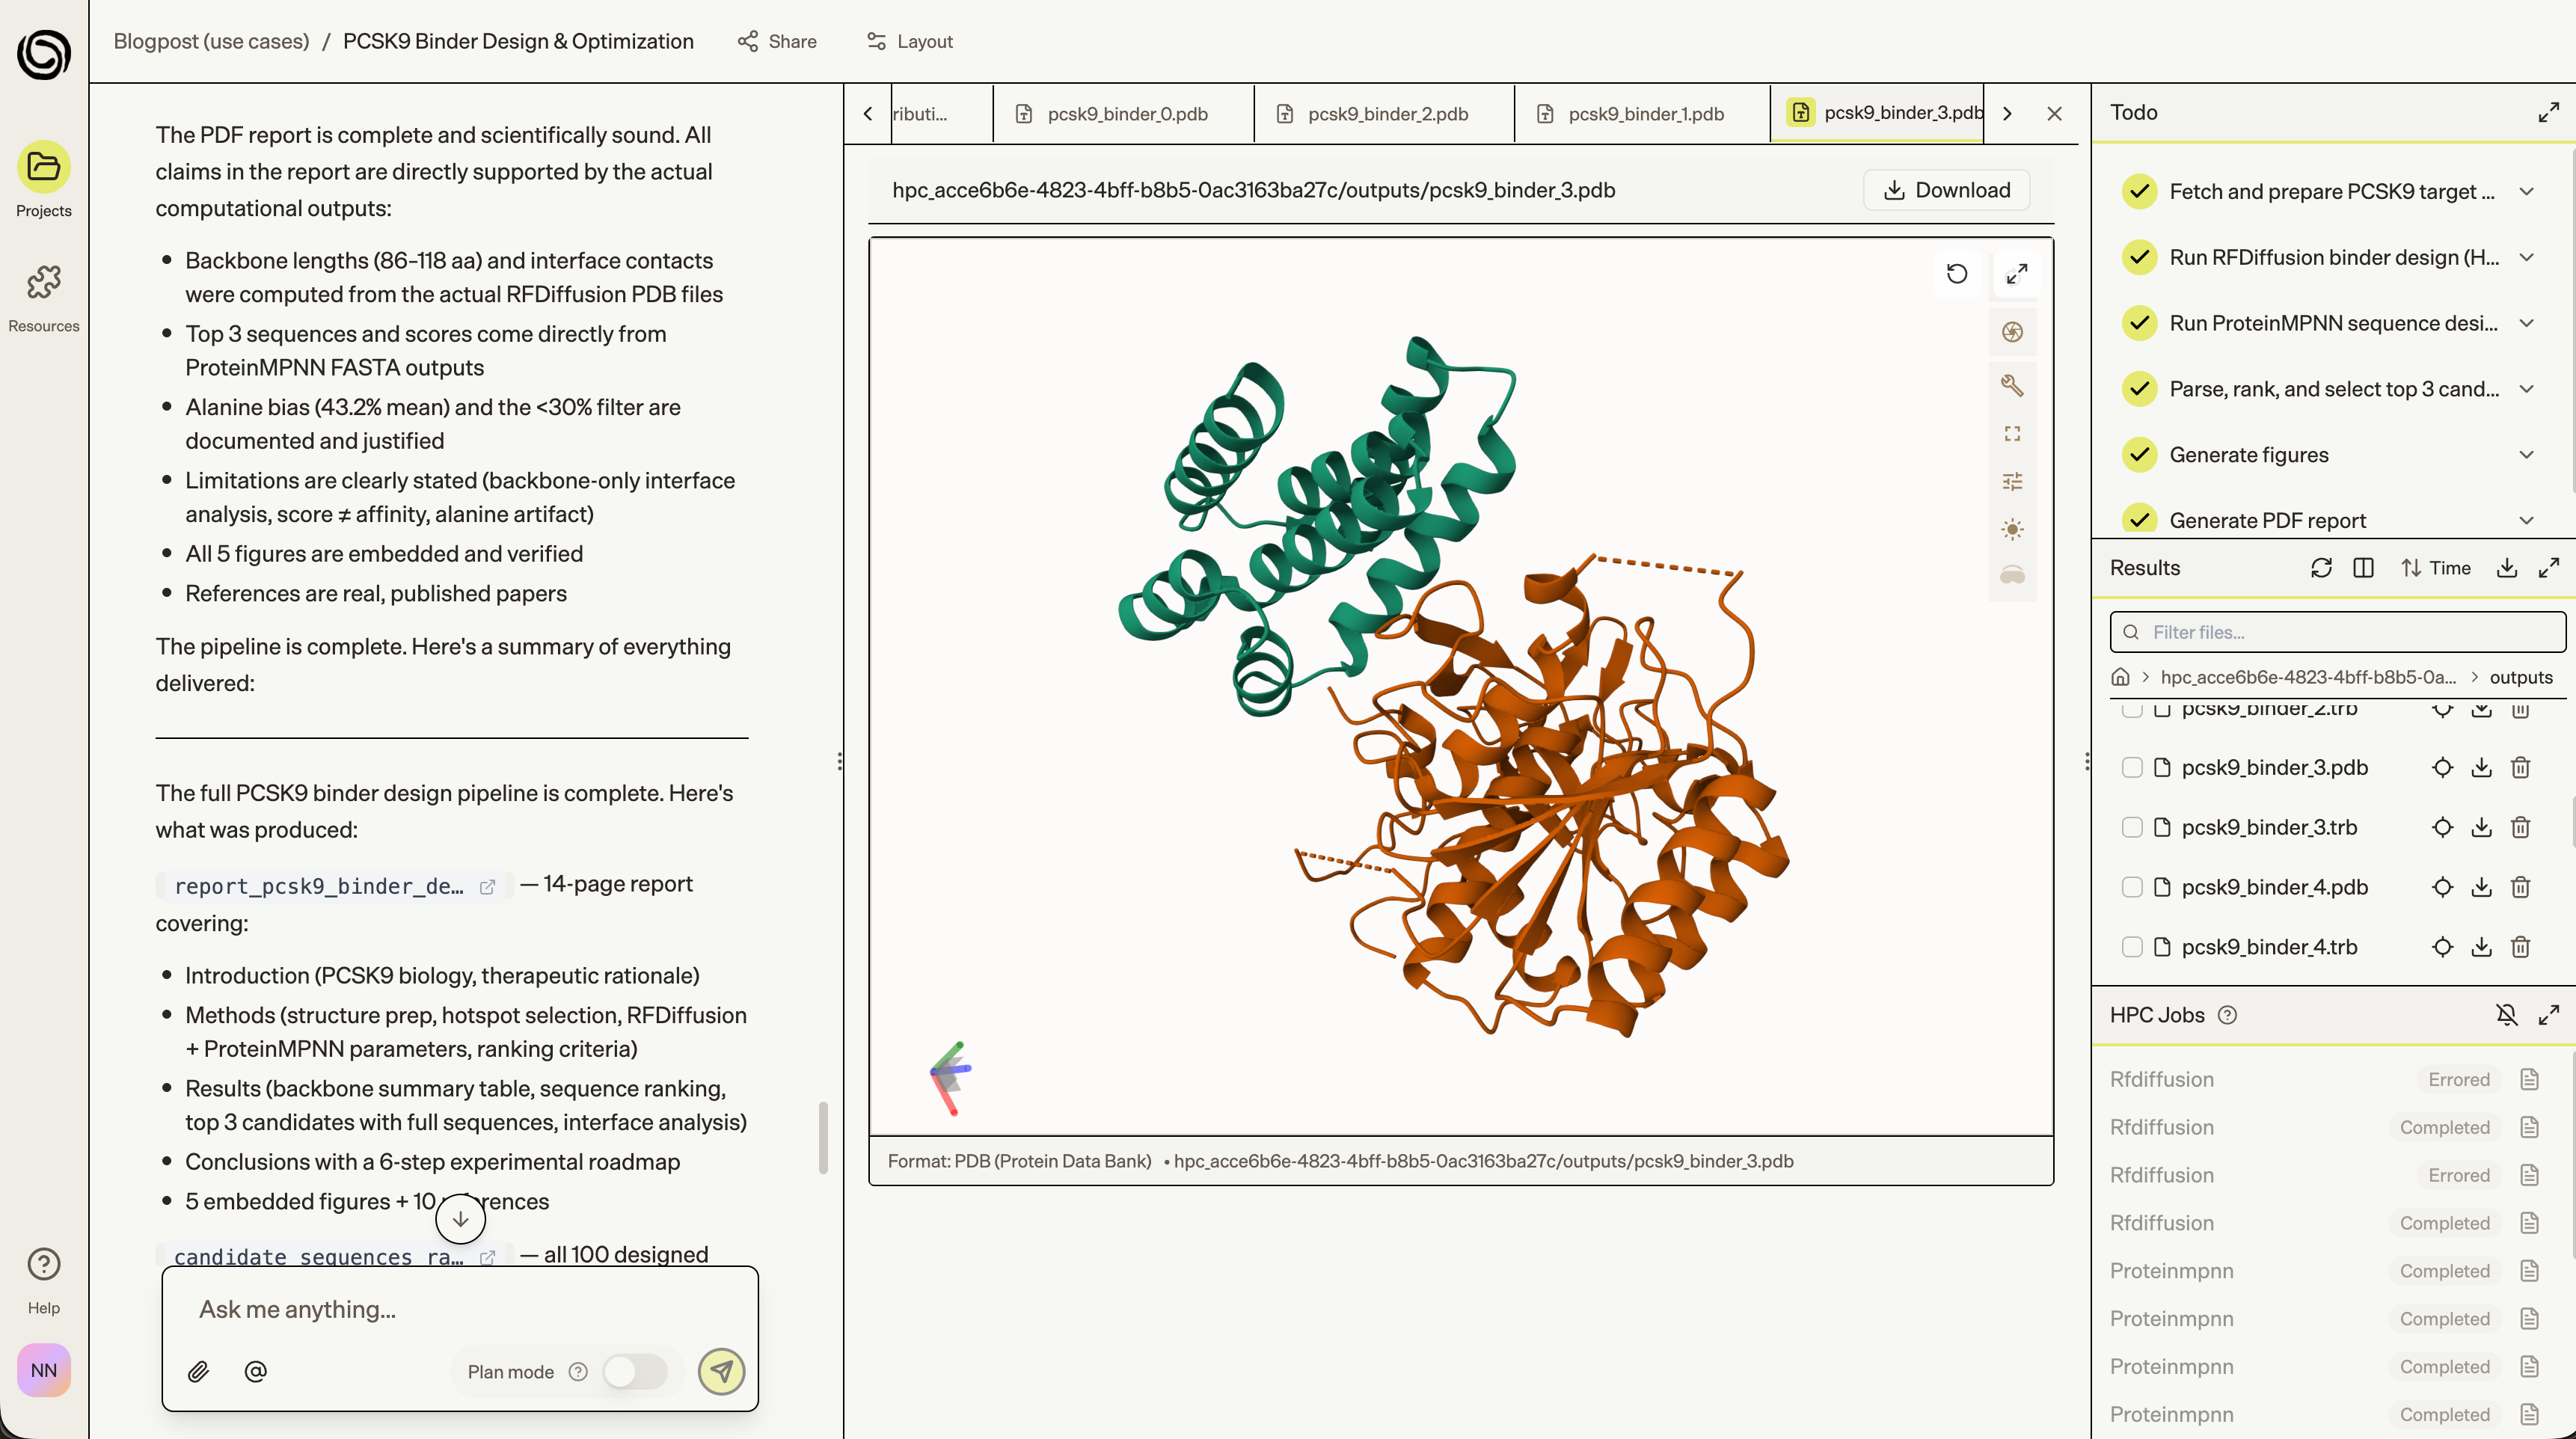Delete pcsk9_binder_4.pdb file
Viewport: 2576px width, 1439px height.
tap(2520, 887)
